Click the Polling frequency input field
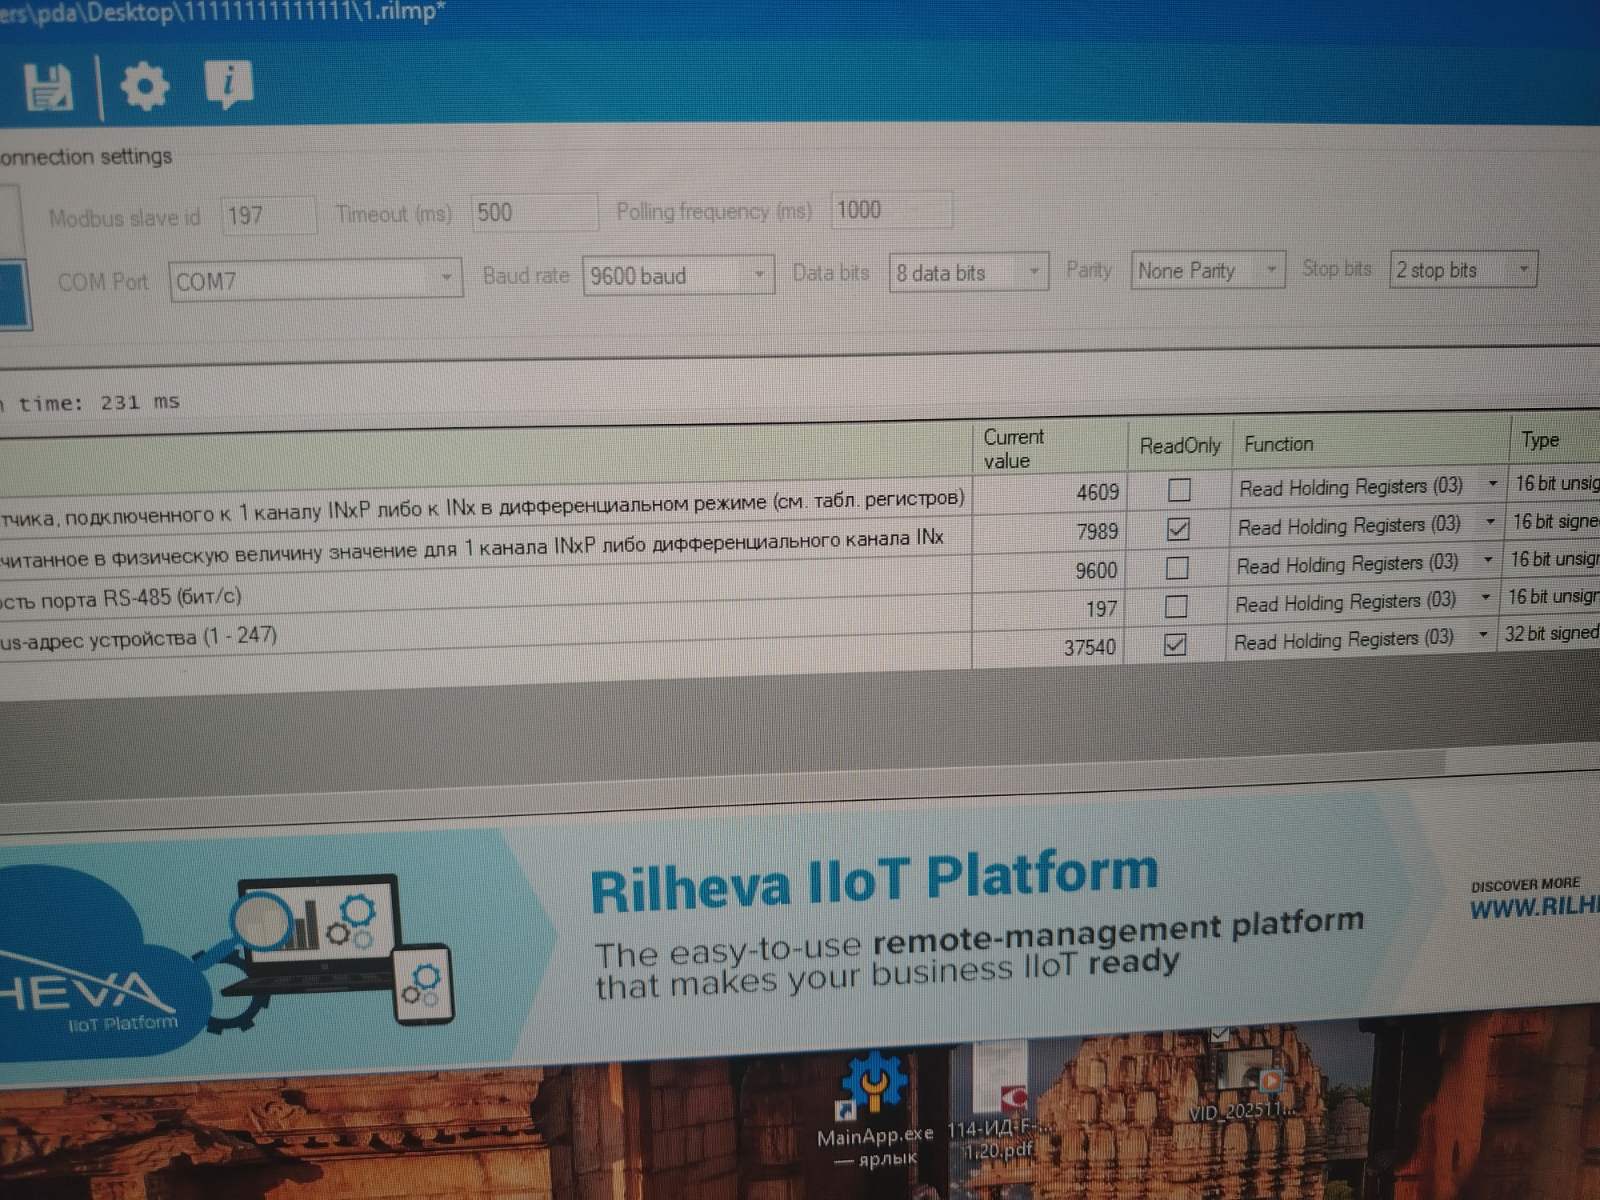Image resolution: width=1600 pixels, height=1200 pixels. [x=890, y=210]
